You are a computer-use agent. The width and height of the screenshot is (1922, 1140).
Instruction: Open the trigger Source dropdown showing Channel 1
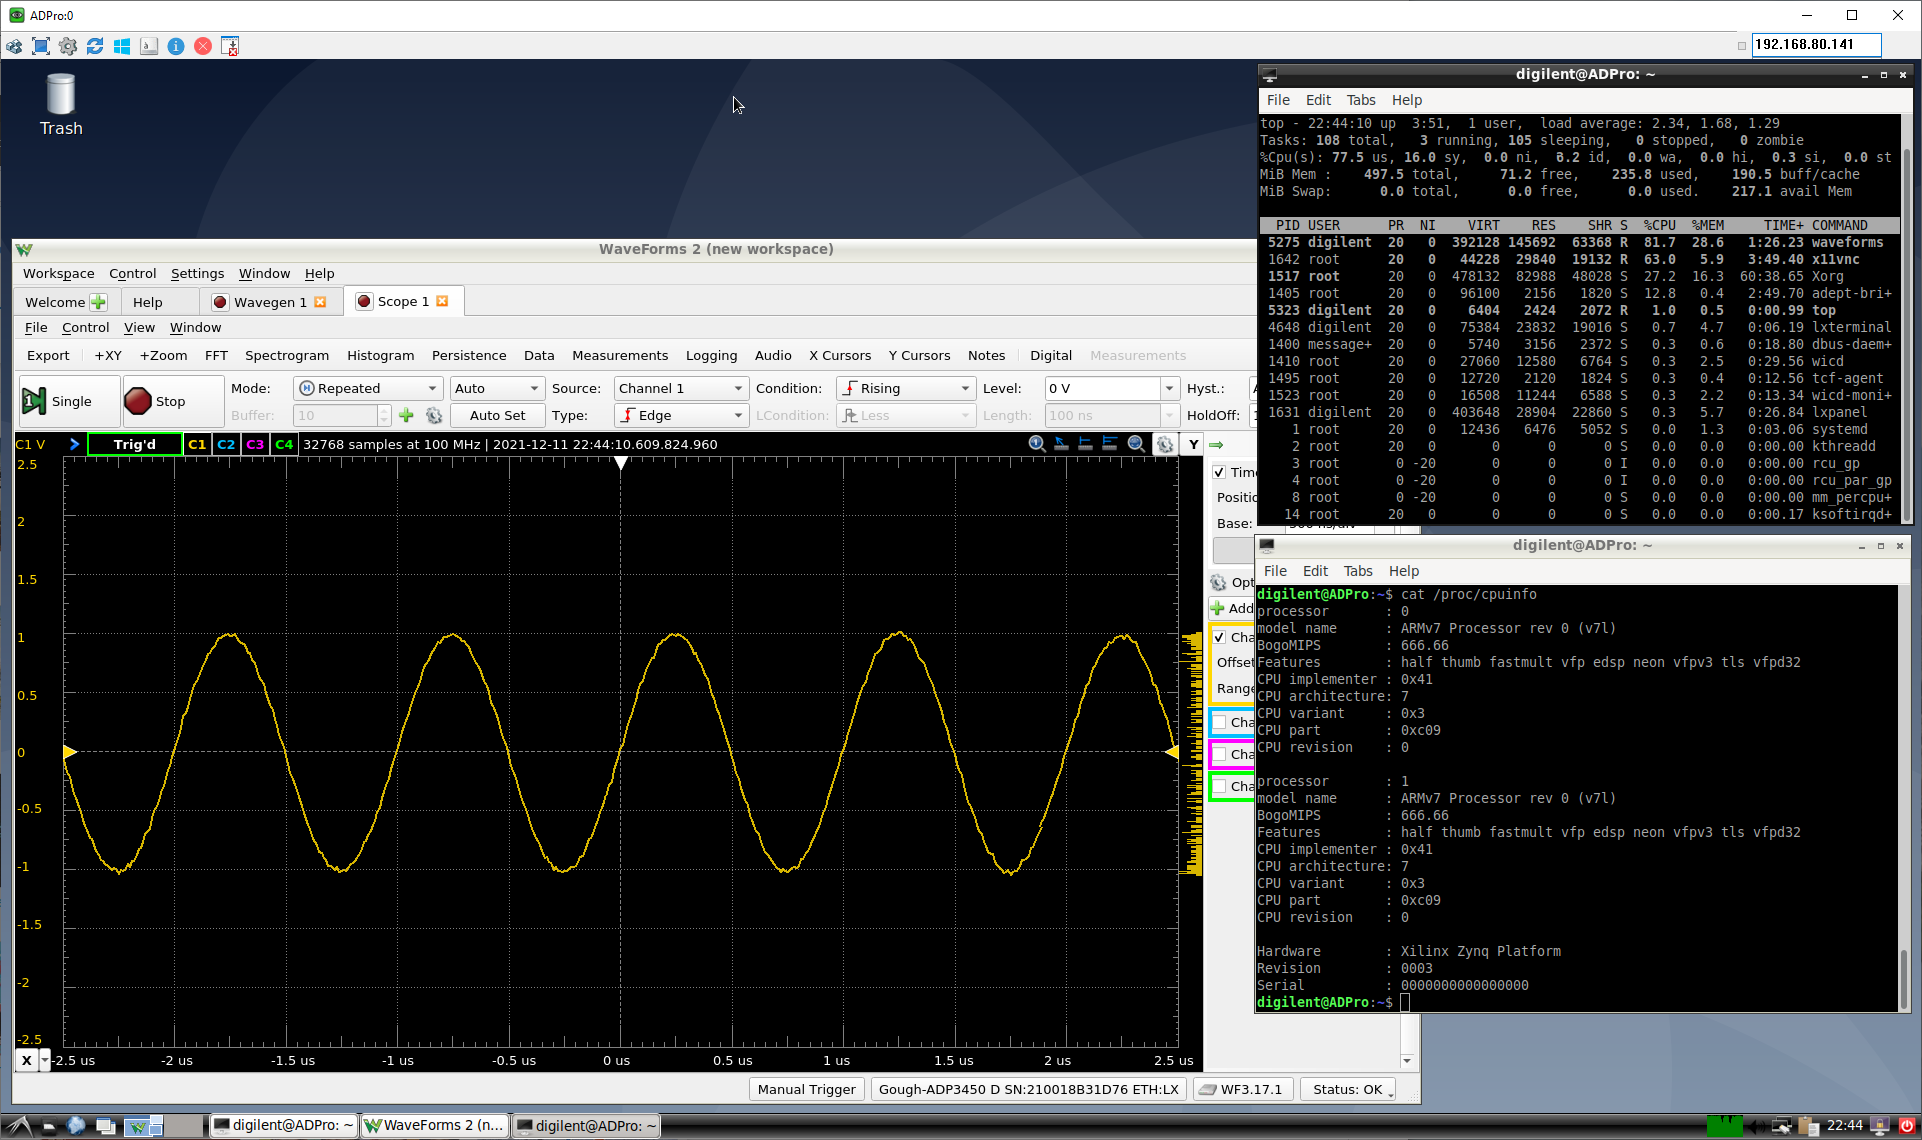click(680, 388)
